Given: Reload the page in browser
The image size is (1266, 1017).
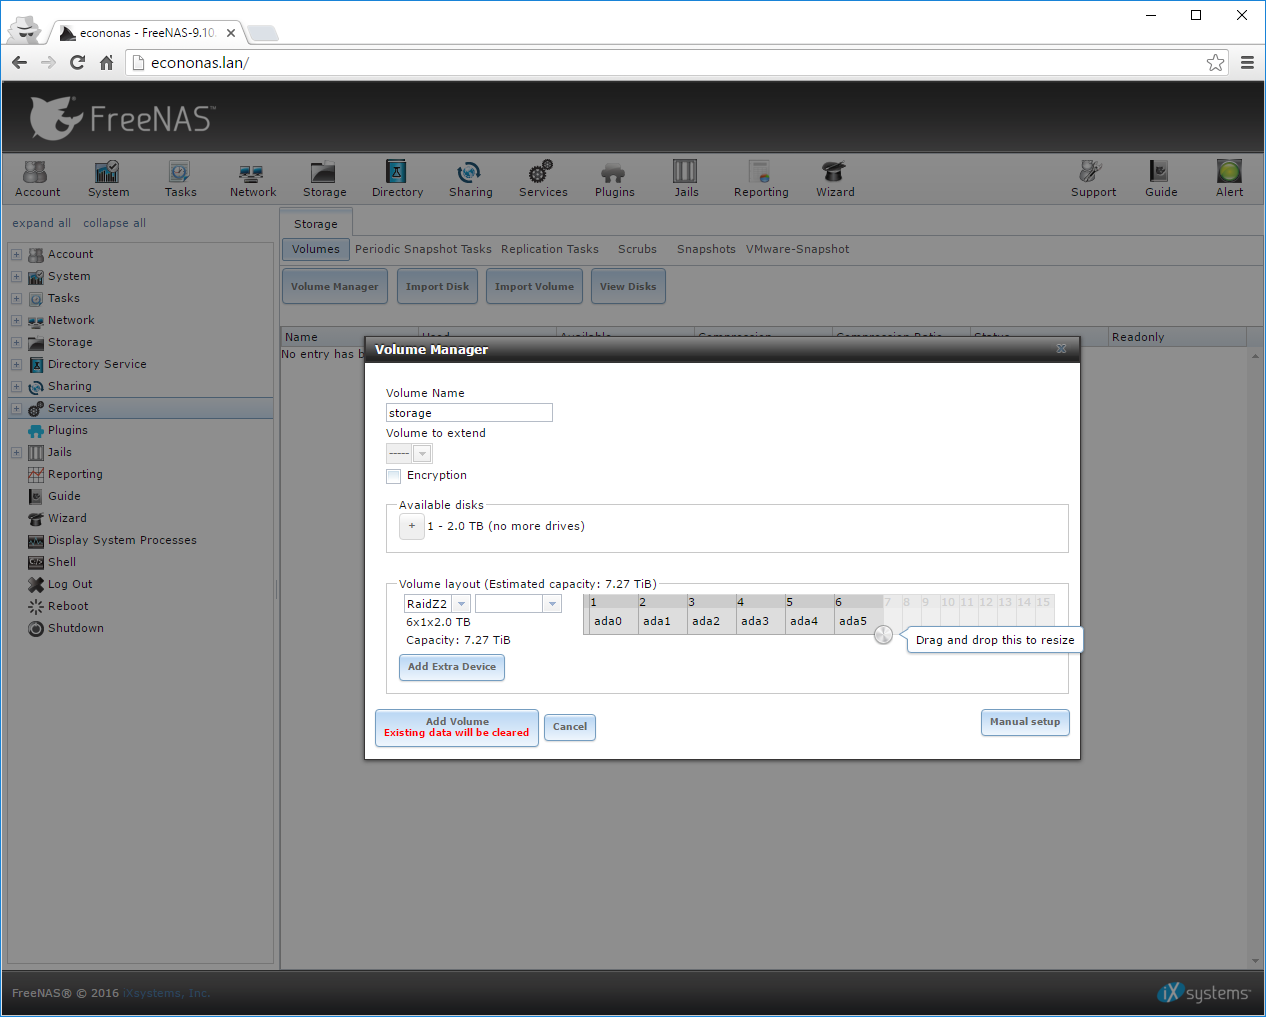Looking at the screenshot, I should (x=77, y=62).
